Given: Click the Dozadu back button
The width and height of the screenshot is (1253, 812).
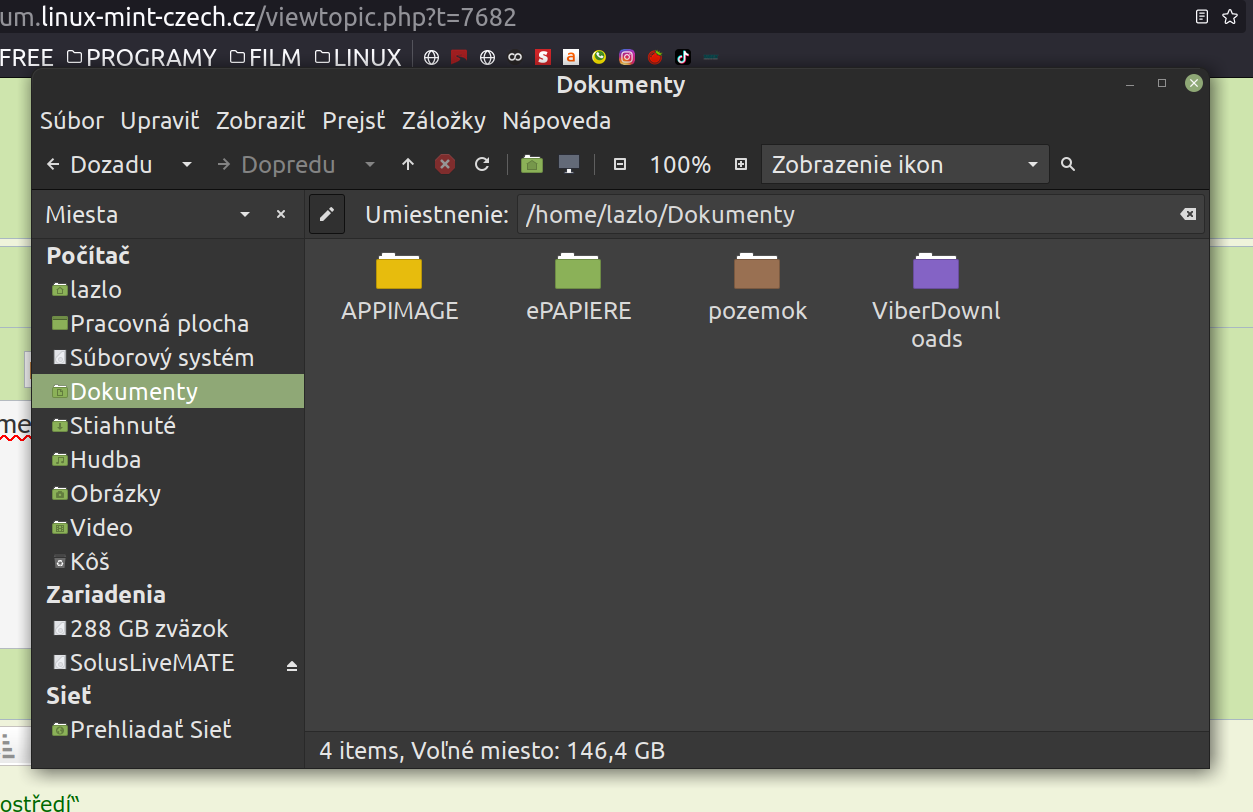Looking at the screenshot, I should point(100,165).
